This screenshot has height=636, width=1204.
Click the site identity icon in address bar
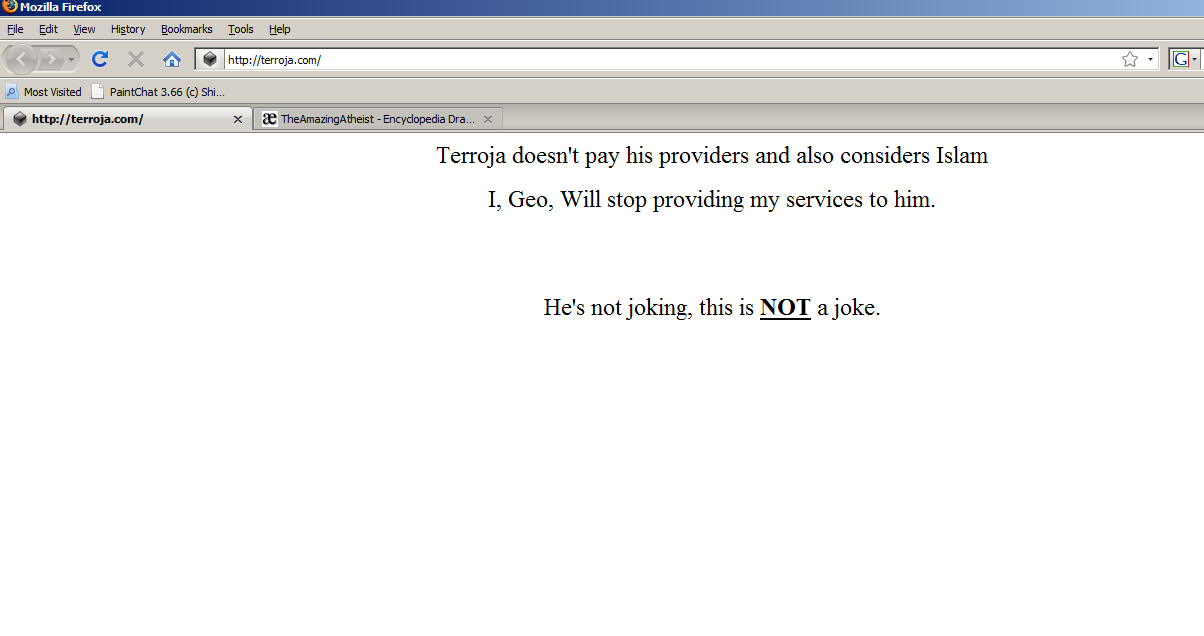209,59
